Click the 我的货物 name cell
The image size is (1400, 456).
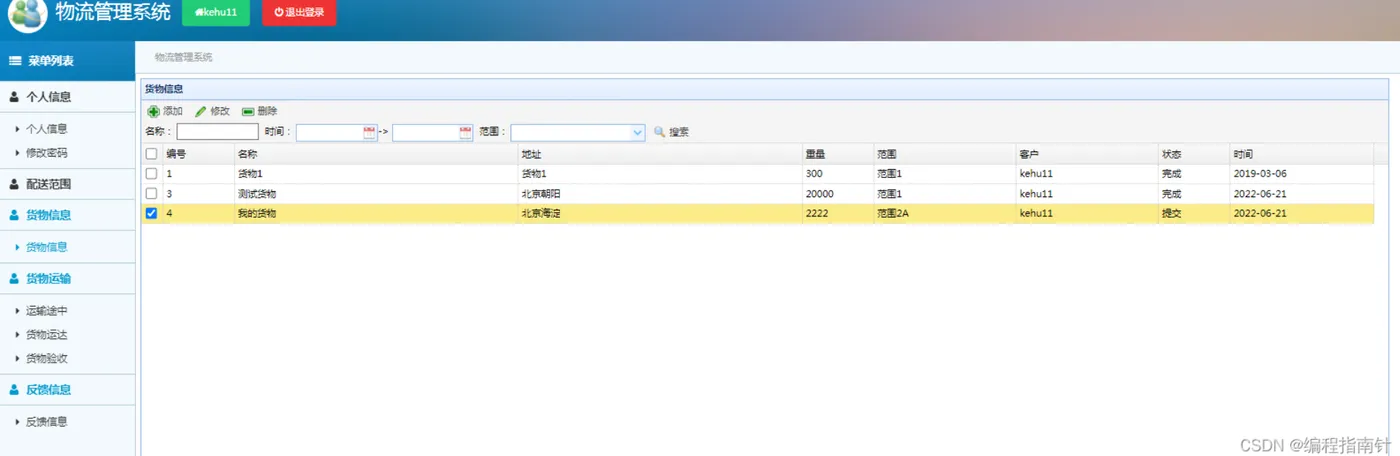pos(375,213)
